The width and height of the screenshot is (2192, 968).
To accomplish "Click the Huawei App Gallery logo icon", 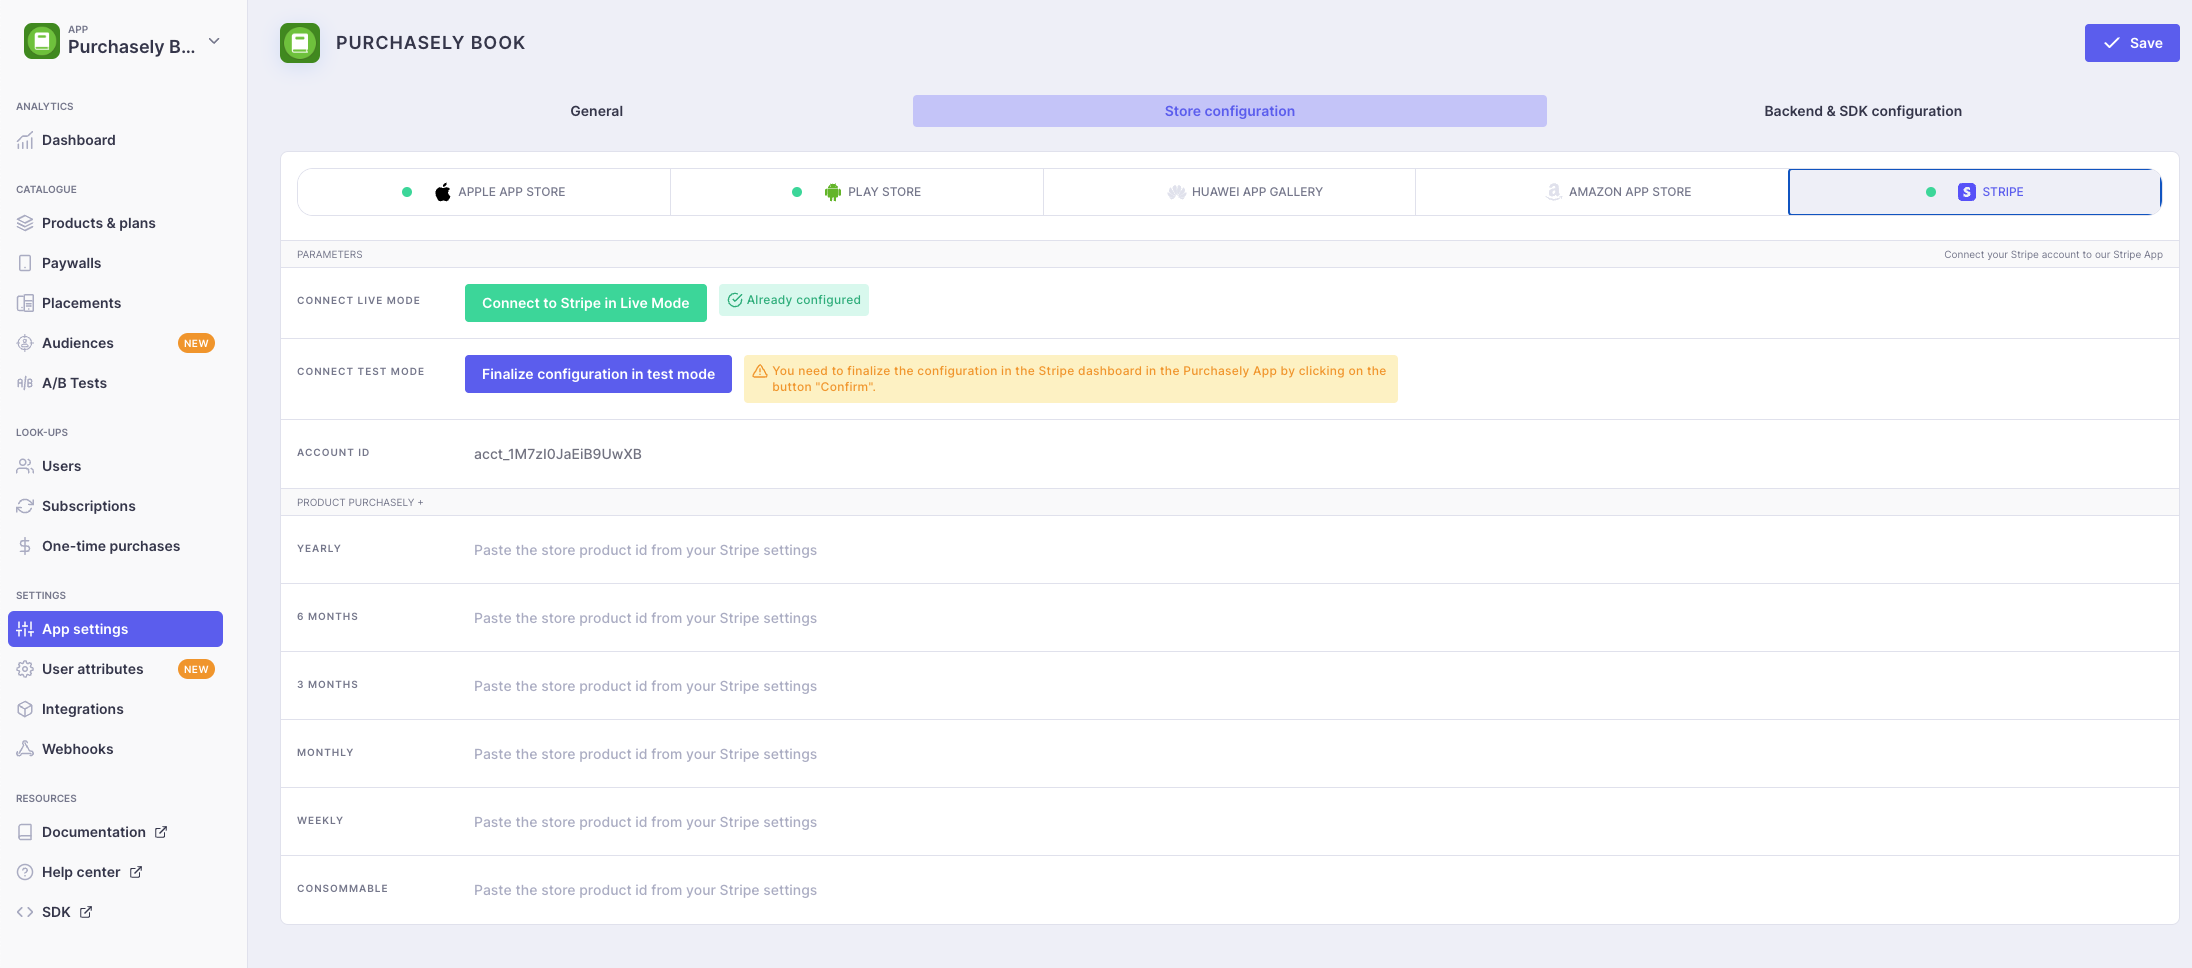I will [1176, 192].
